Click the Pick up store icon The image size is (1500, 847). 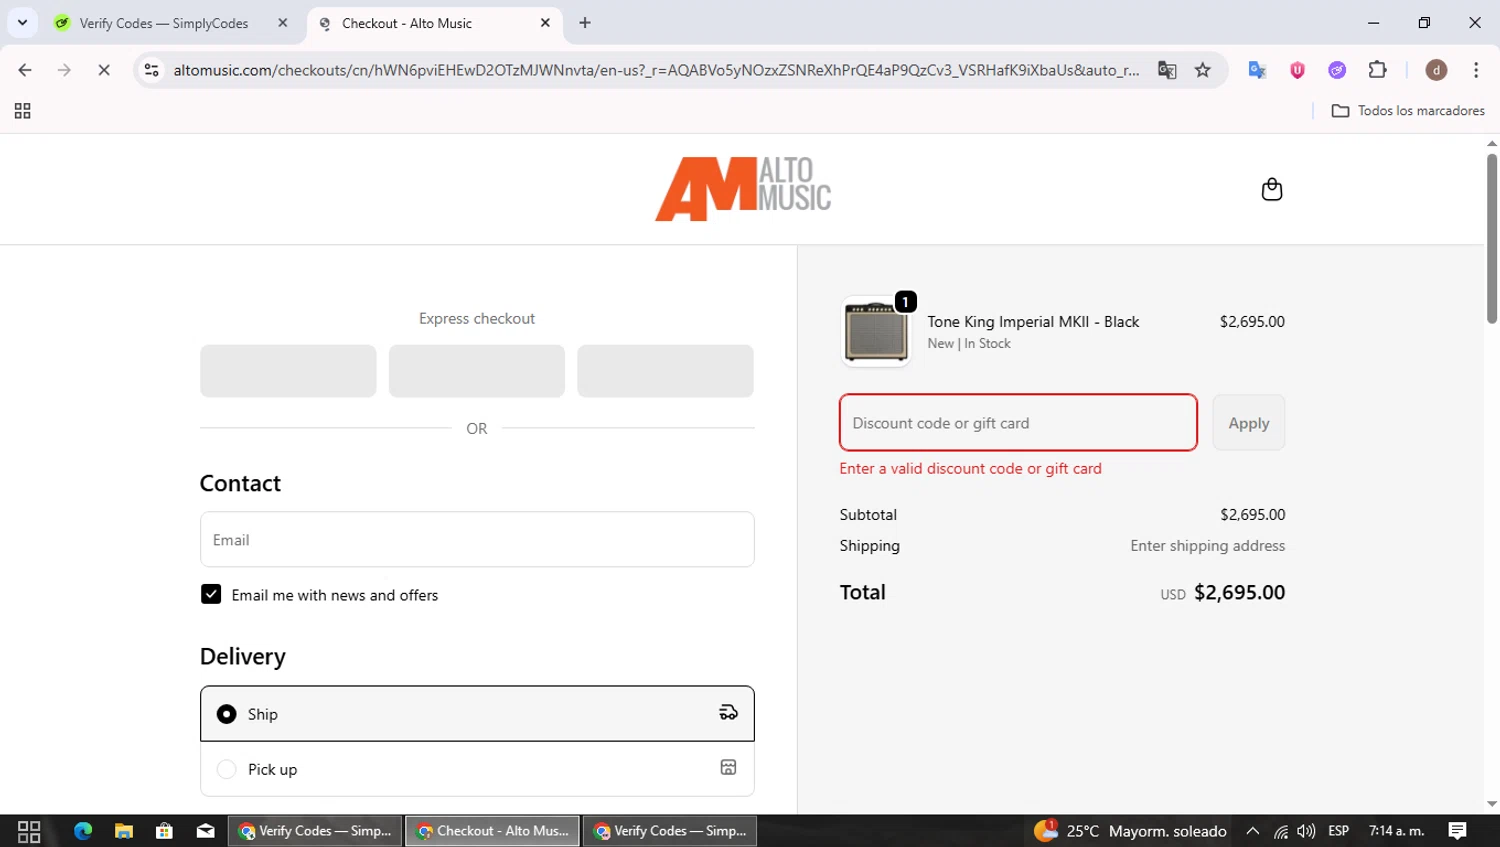[728, 767]
